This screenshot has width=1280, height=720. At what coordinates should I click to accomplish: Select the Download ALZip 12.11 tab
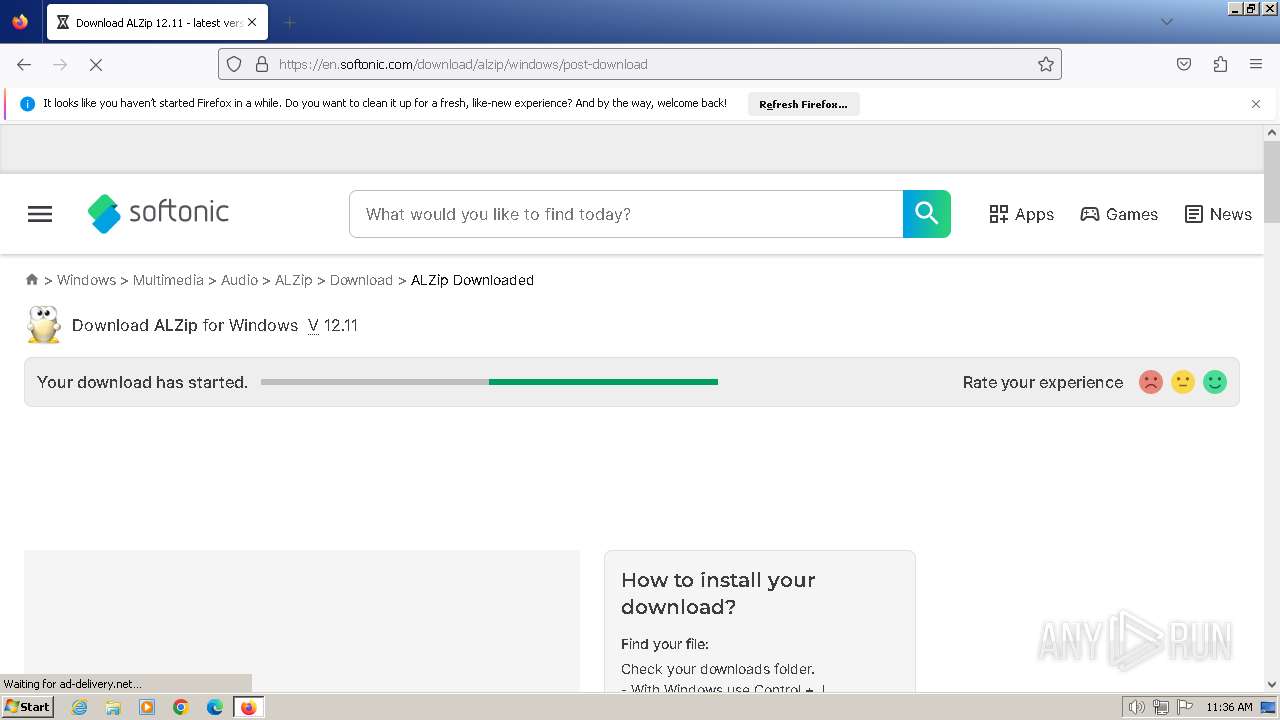click(x=157, y=22)
